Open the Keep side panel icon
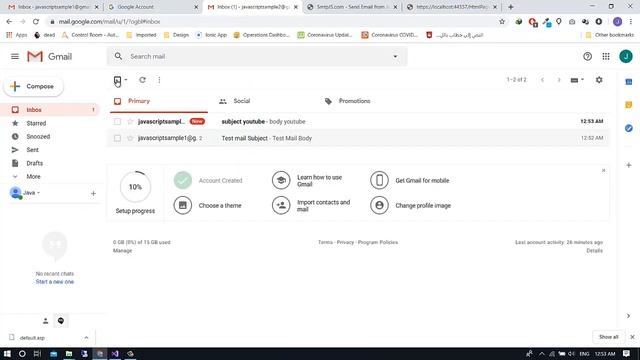640x360 pixels. click(x=629, y=105)
